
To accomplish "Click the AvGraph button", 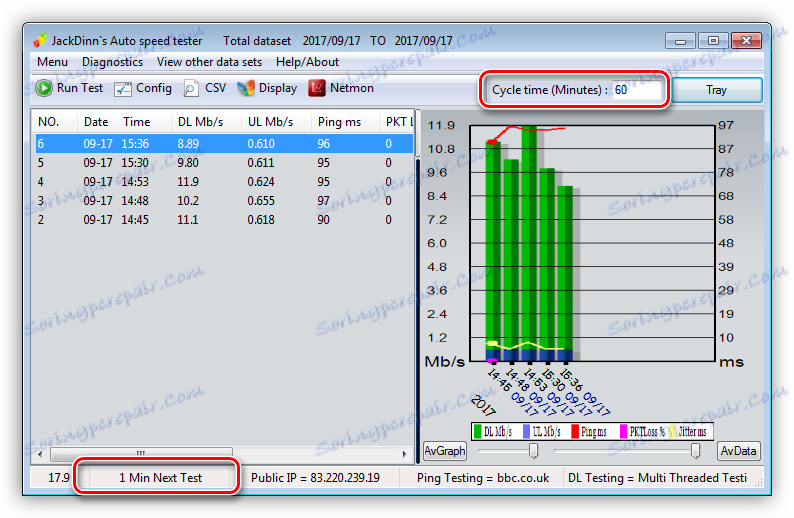I will [445, 451].
